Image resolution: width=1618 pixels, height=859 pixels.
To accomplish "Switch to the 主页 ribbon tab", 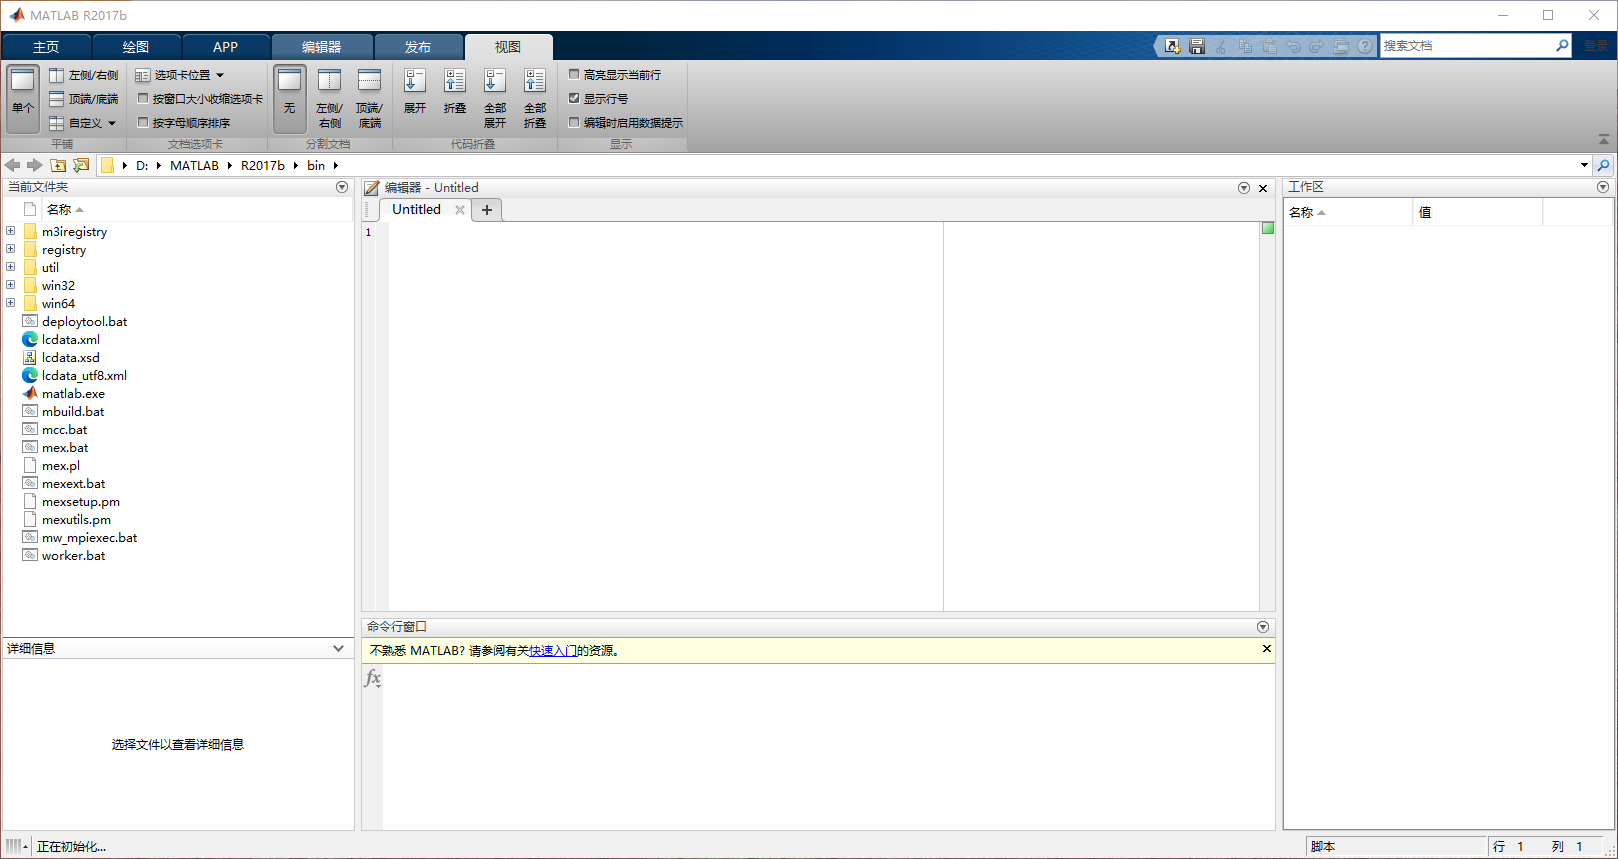I will coord(46,47).
